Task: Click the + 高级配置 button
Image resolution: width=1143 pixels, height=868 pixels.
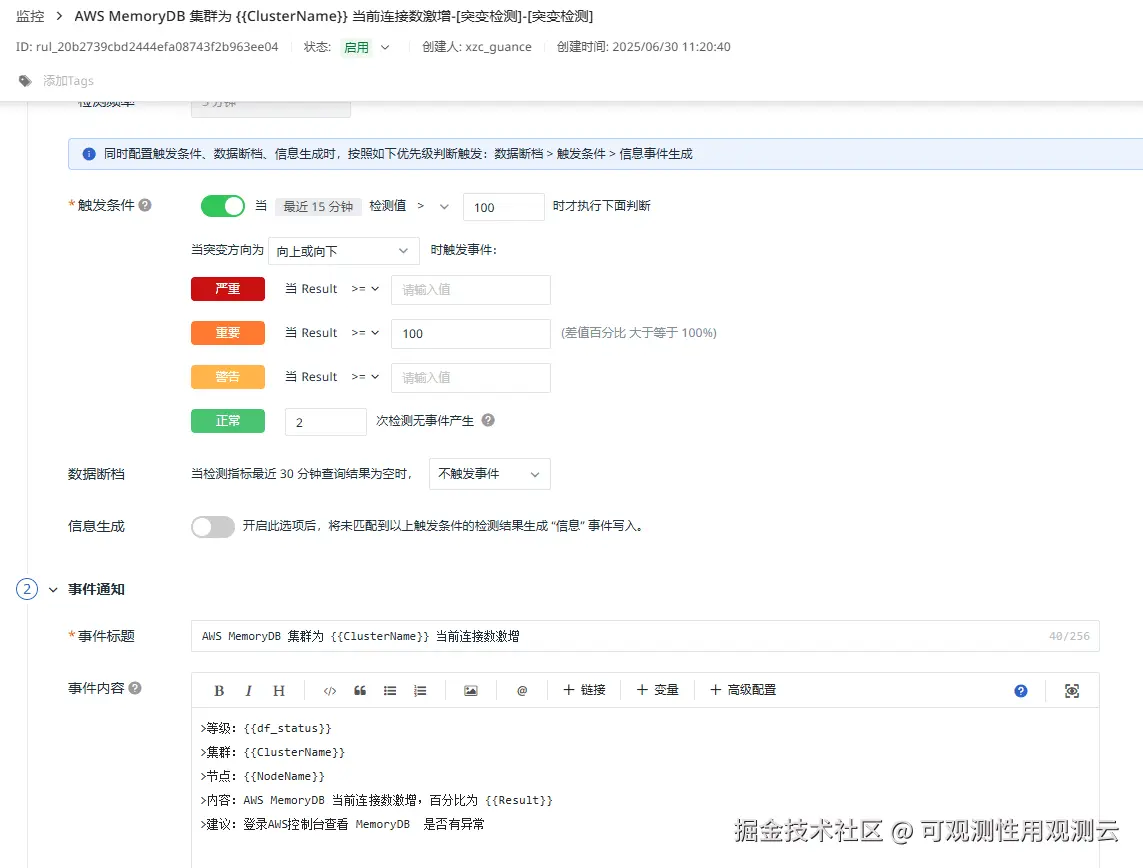Action: coord(743,690)
